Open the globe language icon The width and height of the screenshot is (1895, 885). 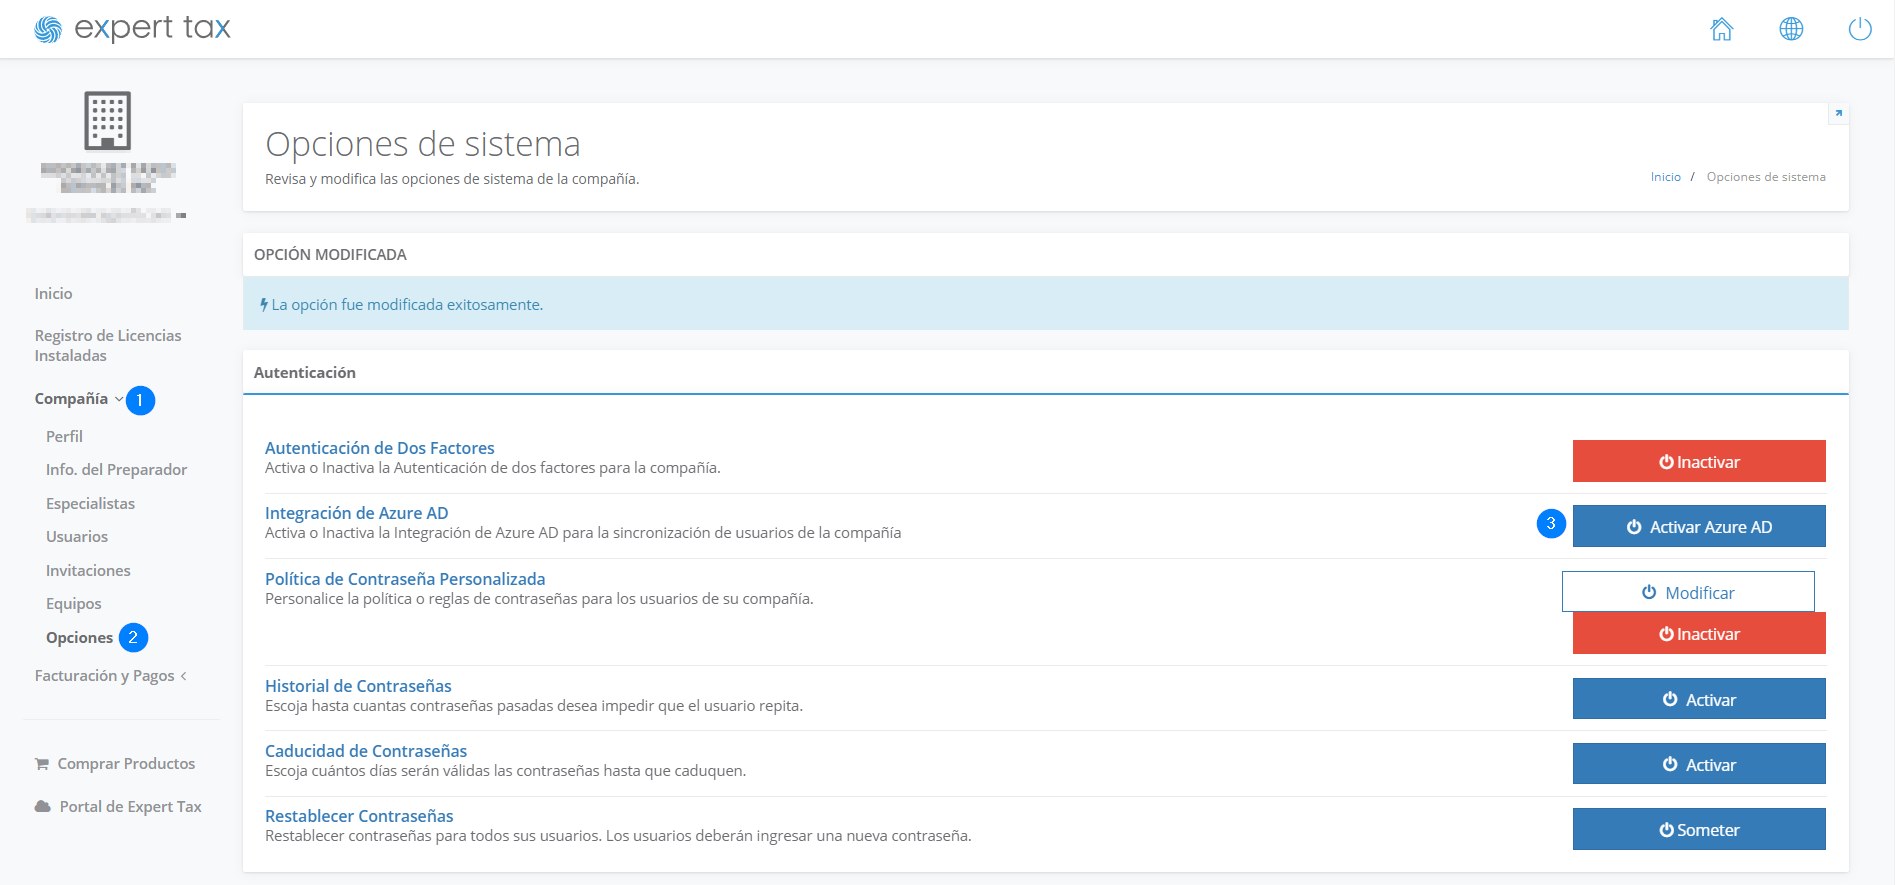pyautogui.click(x=1791, y=30)
